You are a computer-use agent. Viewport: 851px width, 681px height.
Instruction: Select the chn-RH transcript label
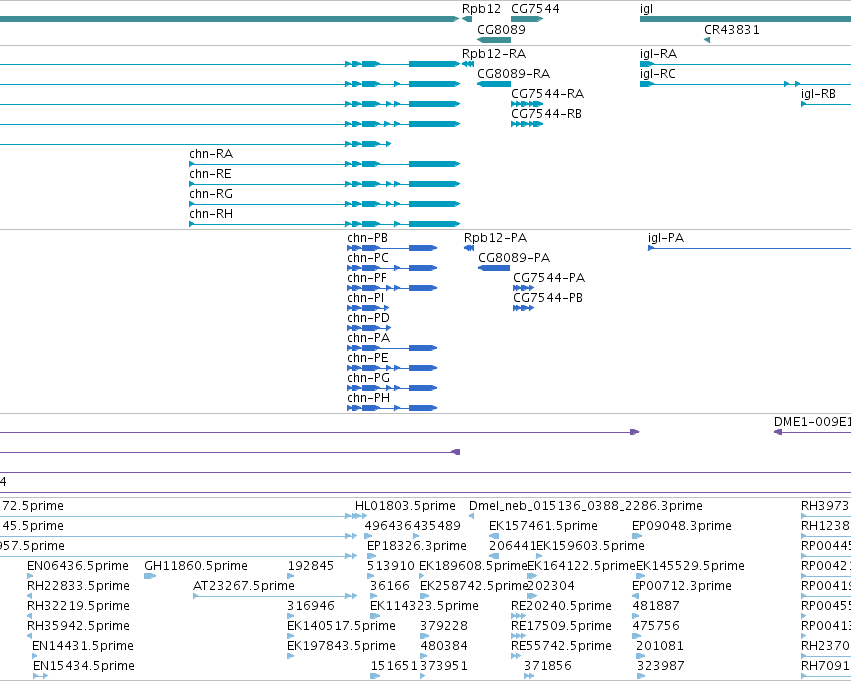click(211, 214)
